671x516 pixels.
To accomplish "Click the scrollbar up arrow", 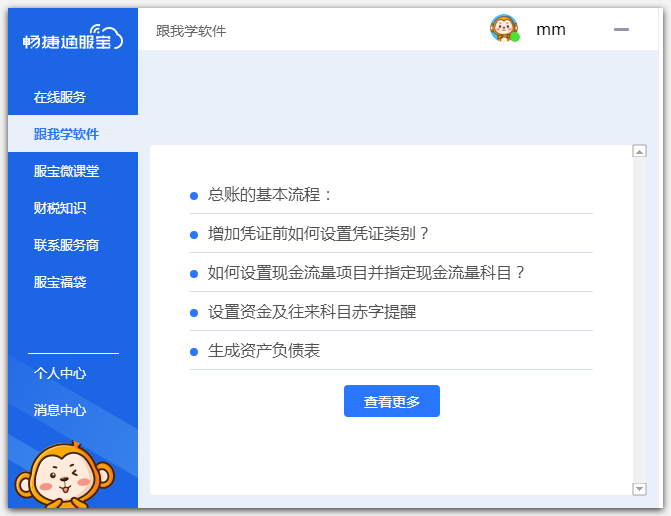I will click(639, 151).
